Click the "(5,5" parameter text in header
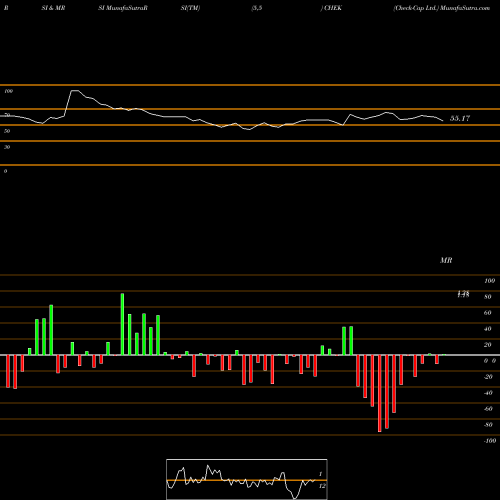Screen dimensions: 500x500 tap(257, 8)
